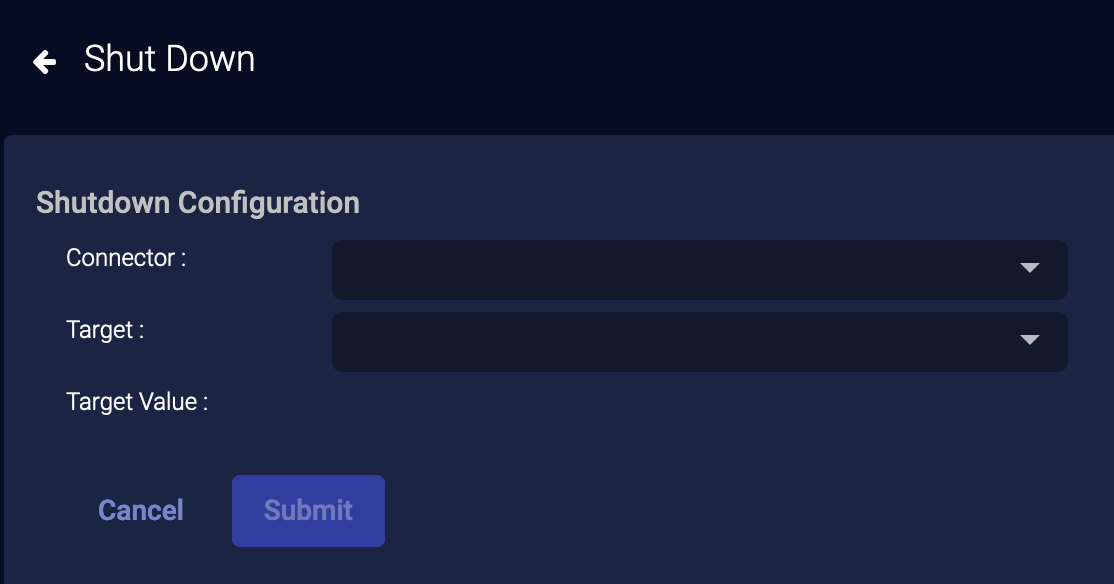Click the "Target :" field label

click(x=105, y=330)
